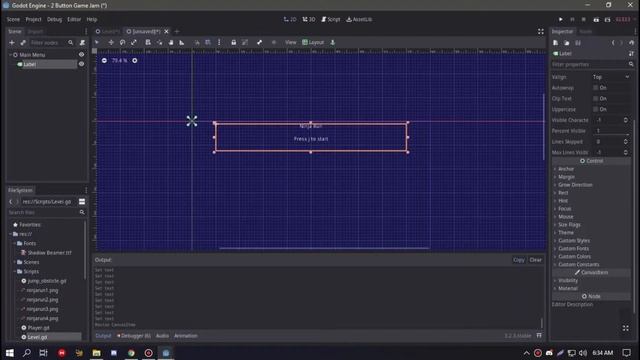Click the Play Scene clapper icon

tap(596, 19)
